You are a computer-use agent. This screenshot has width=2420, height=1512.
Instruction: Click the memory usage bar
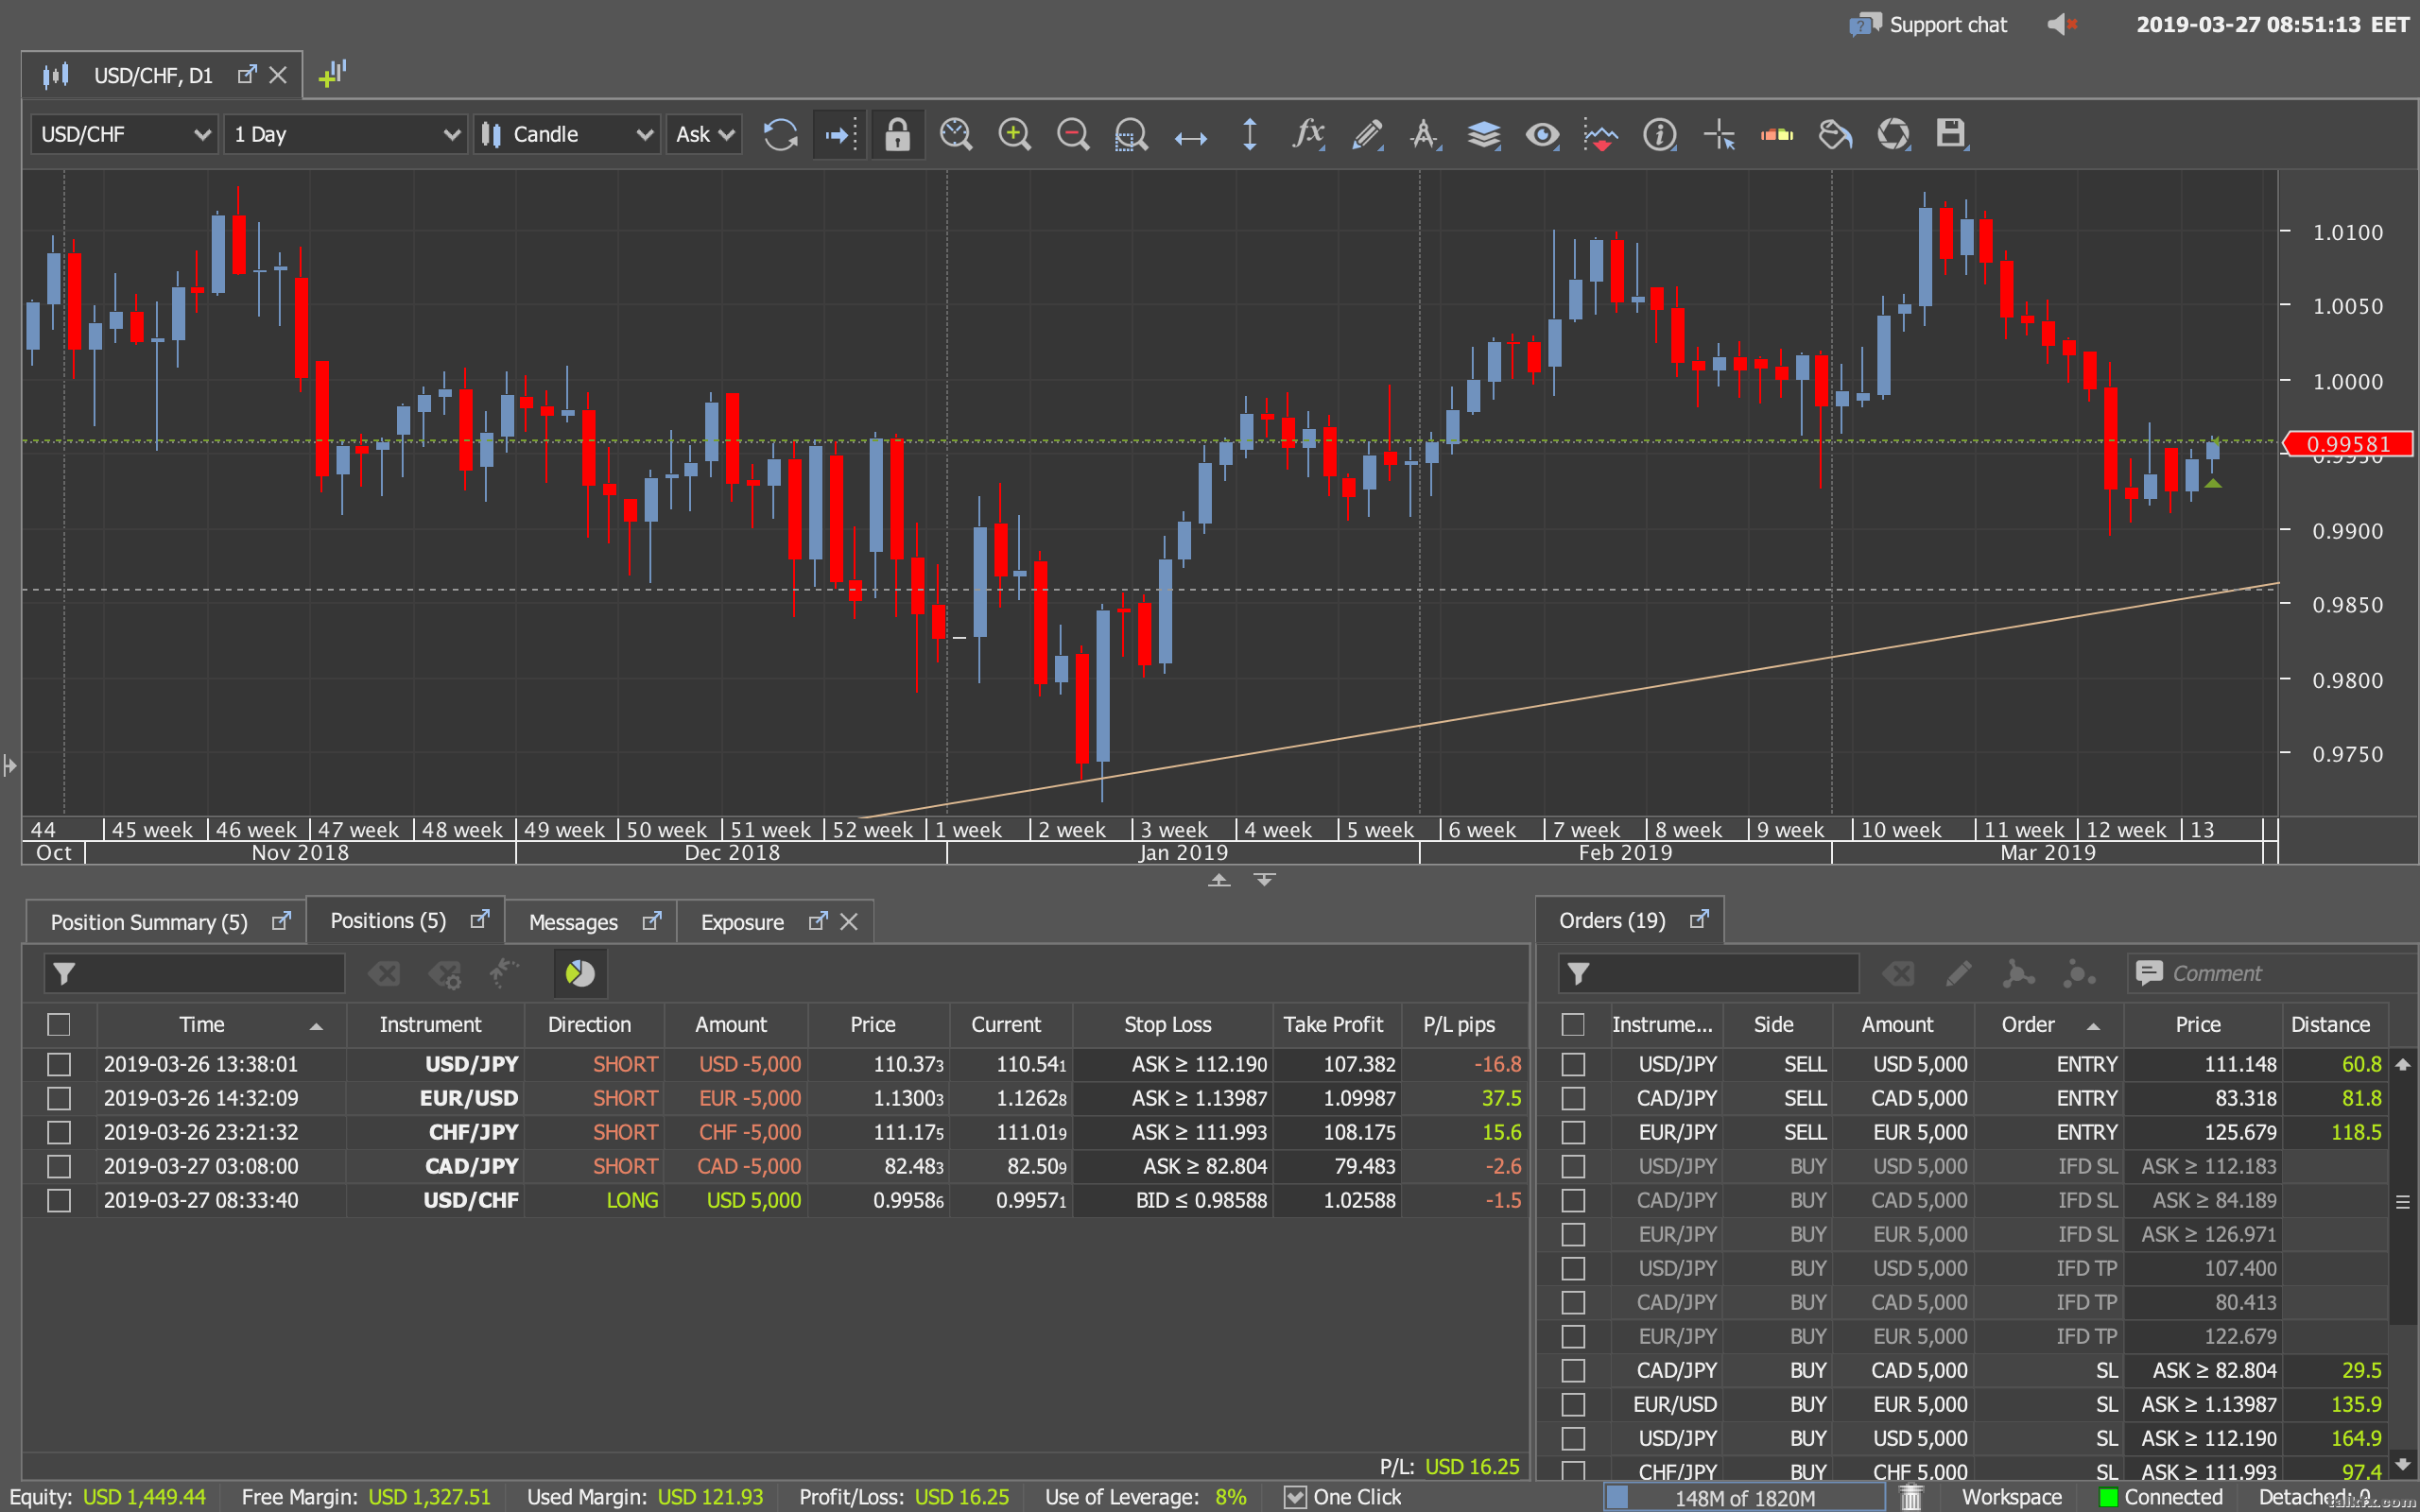click(1745, 1497)
